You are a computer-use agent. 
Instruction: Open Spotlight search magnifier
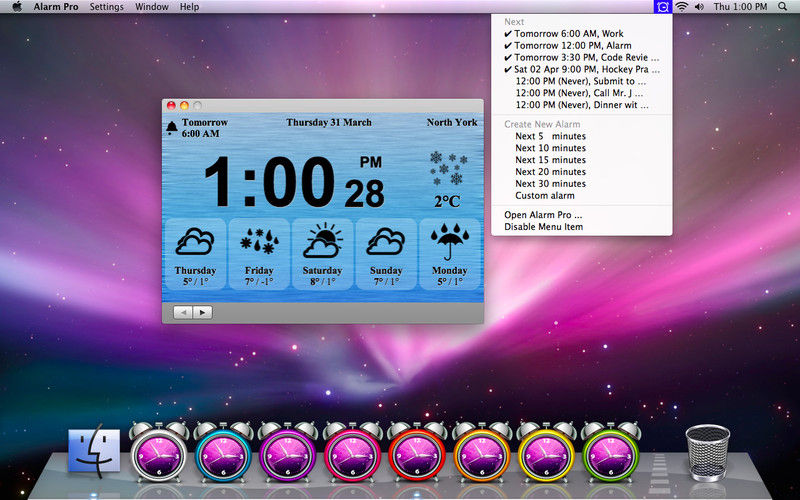(x=783, y=7)
